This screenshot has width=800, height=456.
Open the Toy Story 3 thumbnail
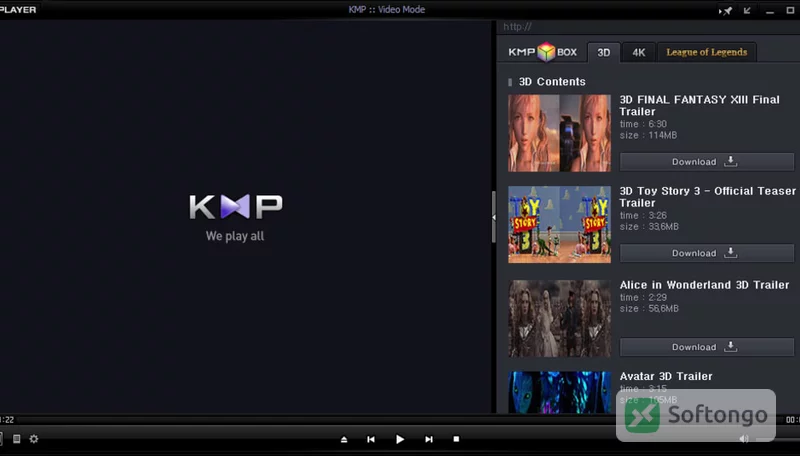(559, 224)
